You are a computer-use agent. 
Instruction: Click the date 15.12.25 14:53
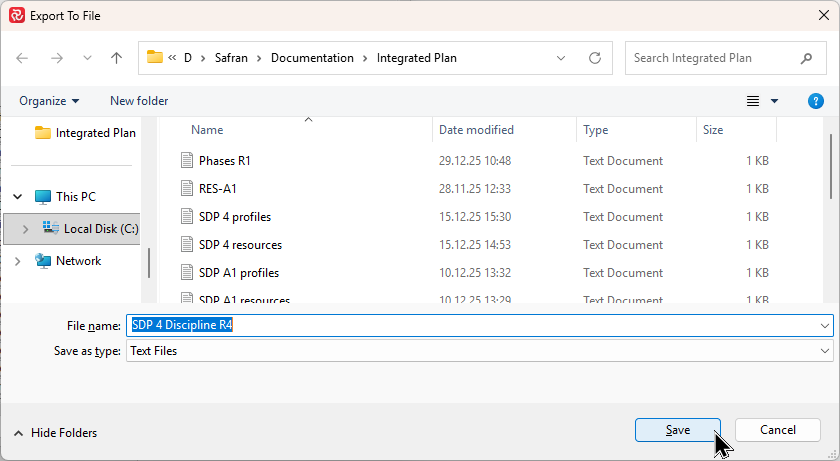coord(475,245)
